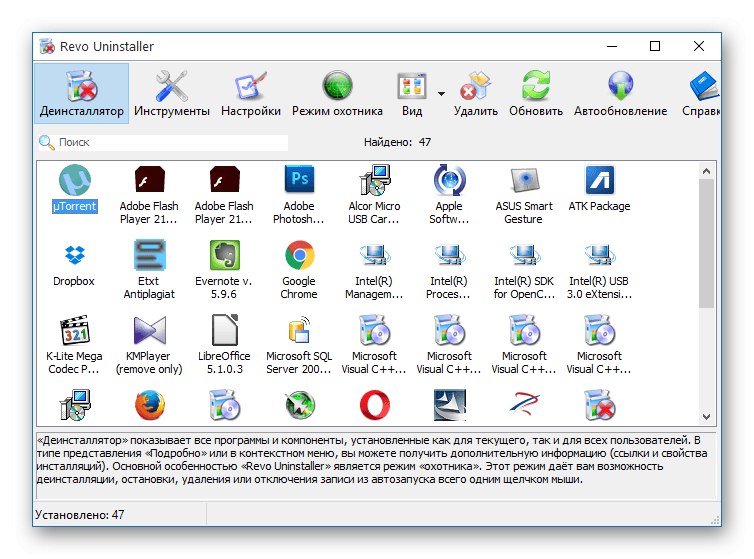Viewport: 754px width, 559px height.
Task: Select the Etxt Antiplagiat icon
Action: (149, 255)
